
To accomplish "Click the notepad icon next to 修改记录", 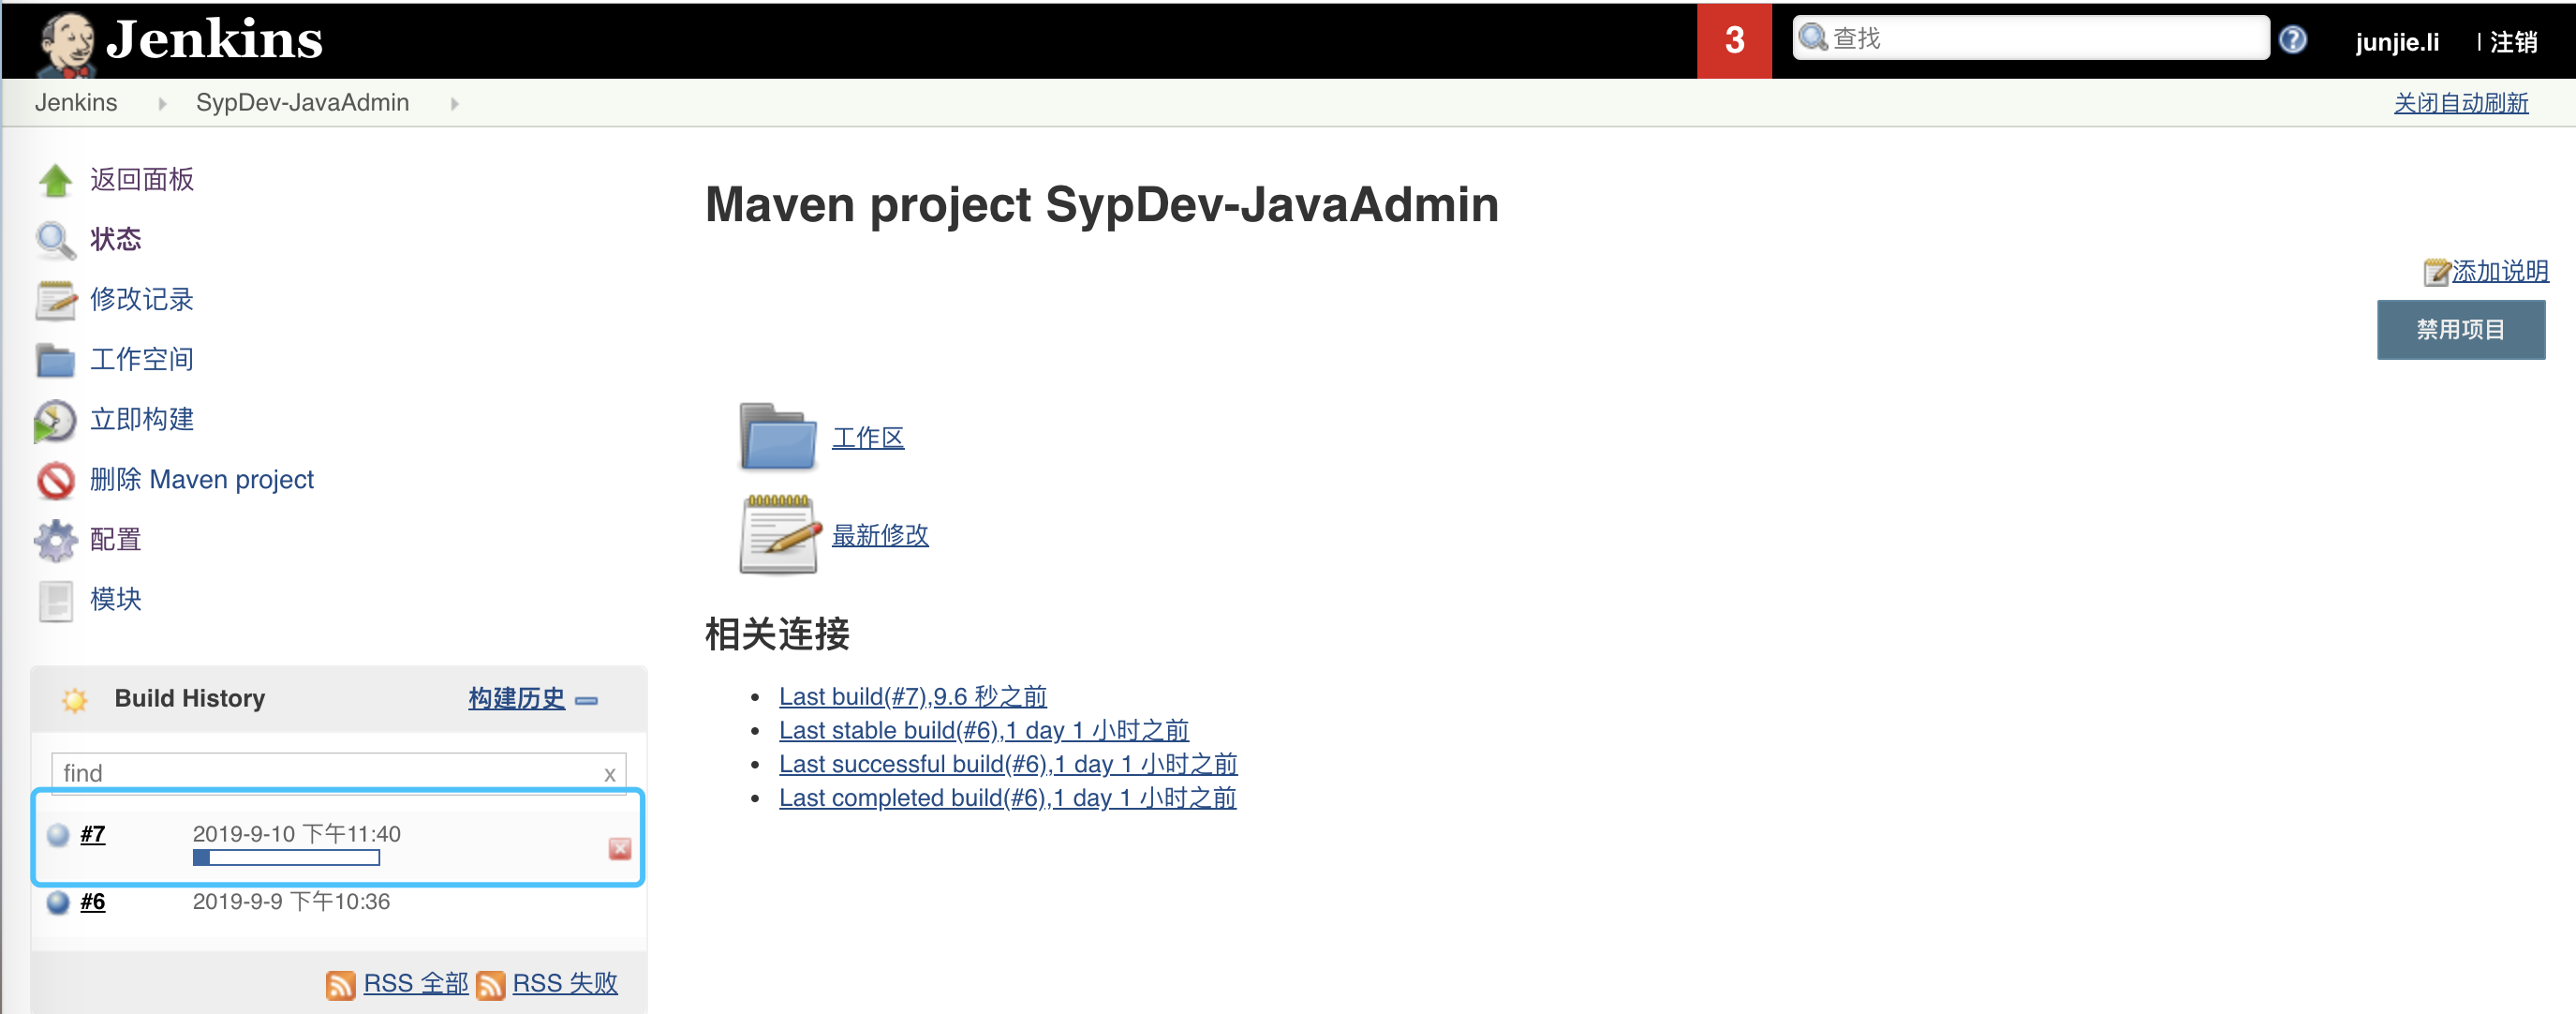I will (55, 301).
